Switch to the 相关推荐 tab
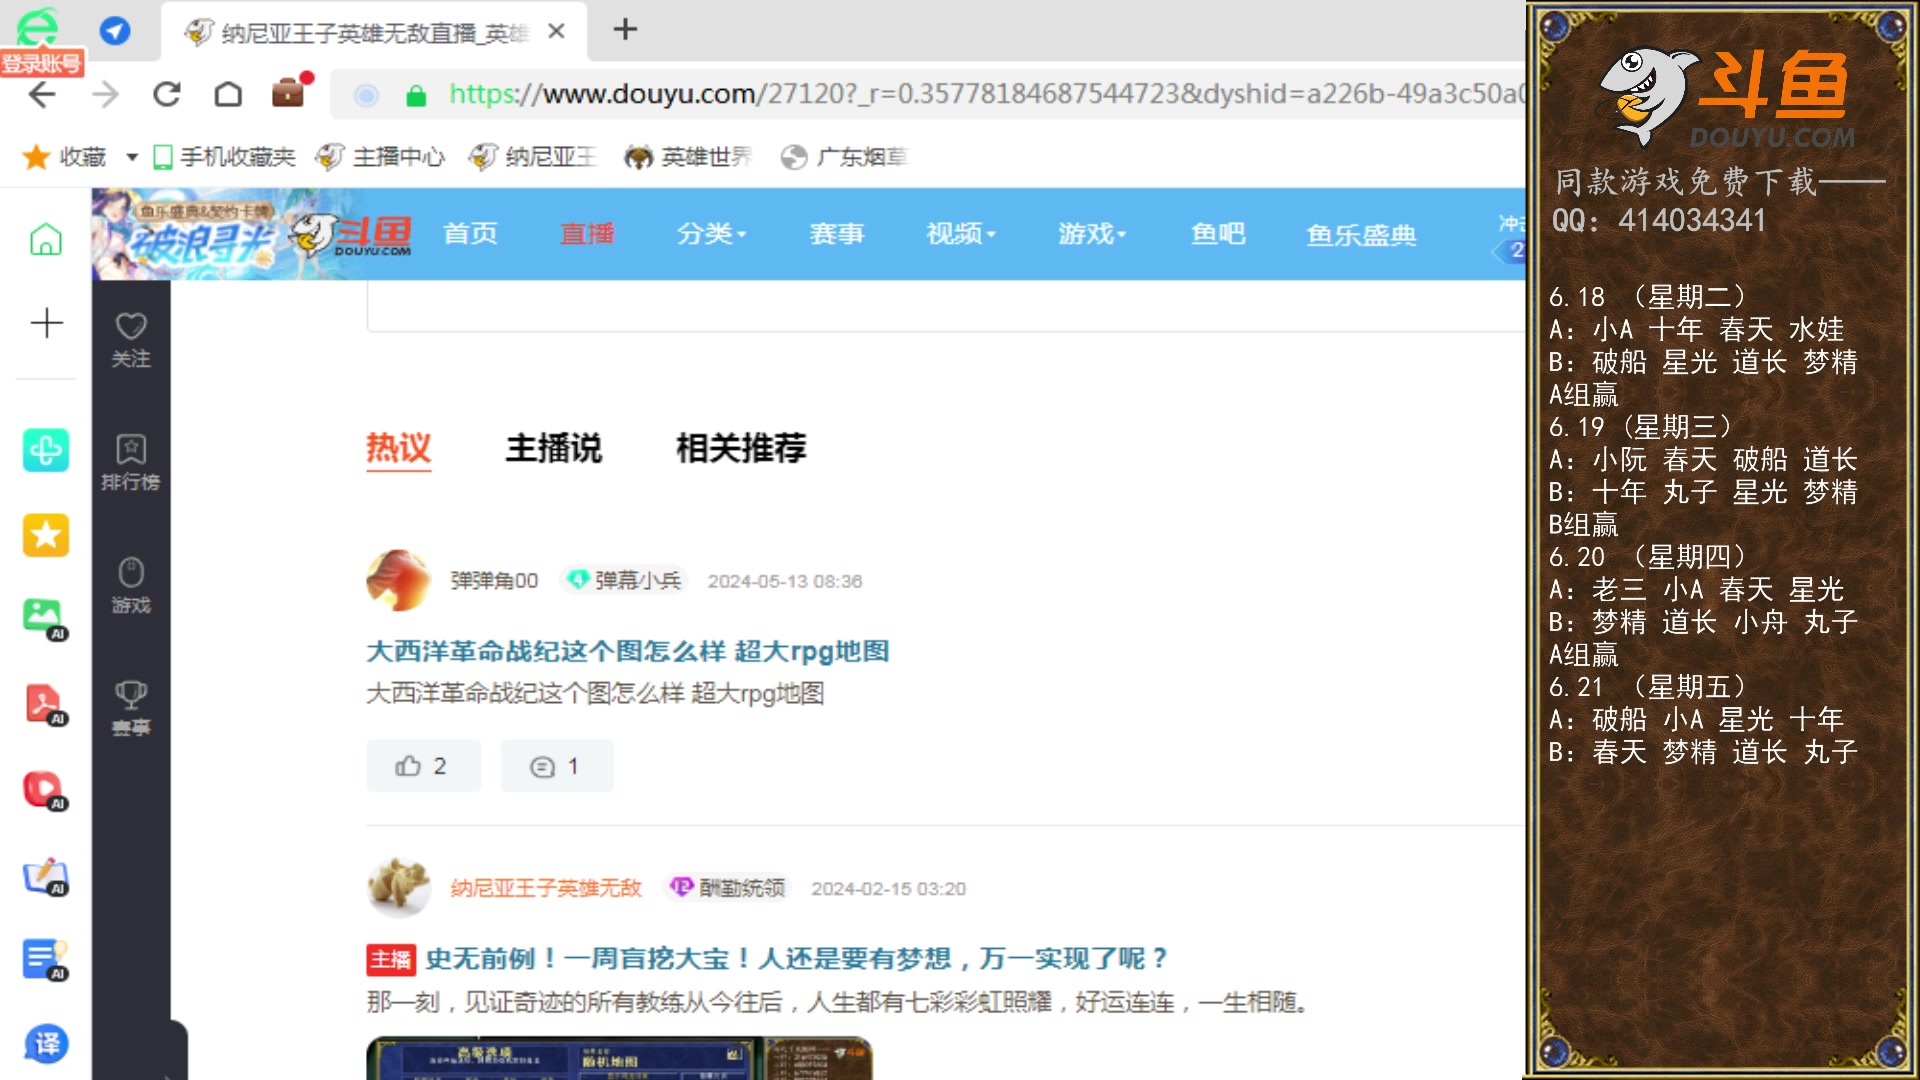 (x=741, y=448)
